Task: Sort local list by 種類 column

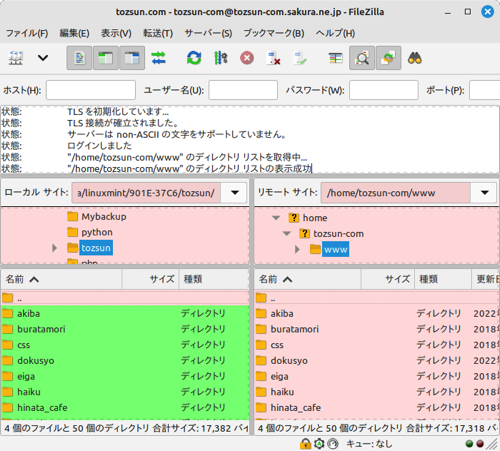Action: click(214, 279)
